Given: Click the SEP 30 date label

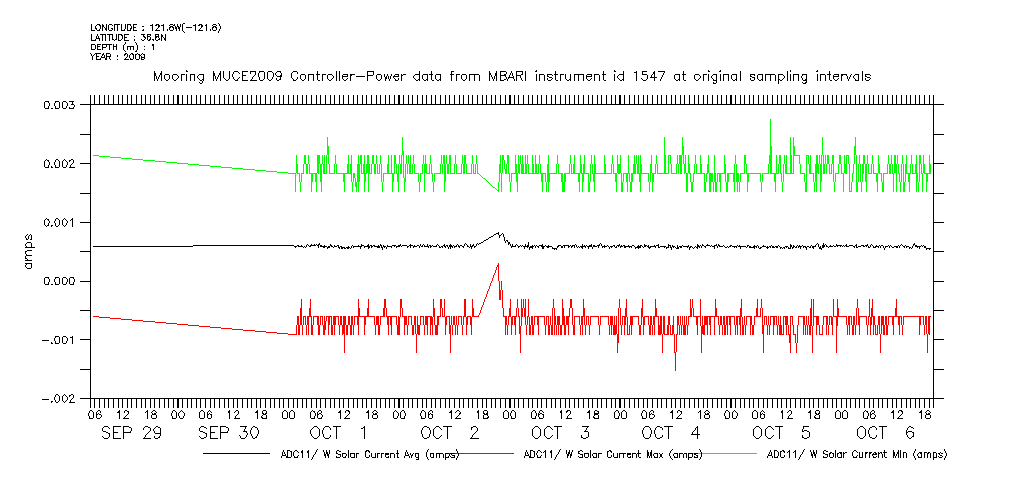Looking at the screenshot, I should click(229, 433).
